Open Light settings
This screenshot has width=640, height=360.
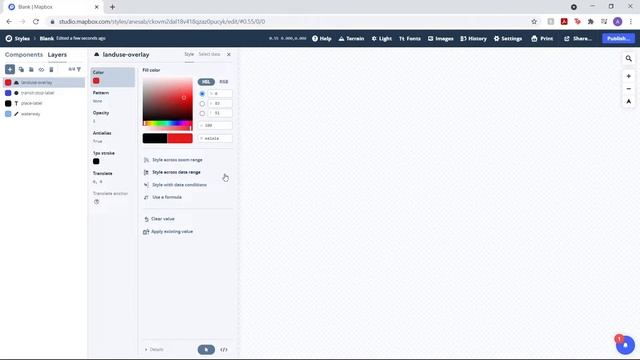click(382, 38)
